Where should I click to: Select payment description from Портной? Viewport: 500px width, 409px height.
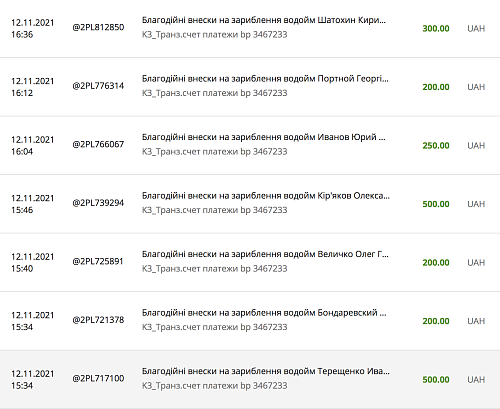coord(265,79)
